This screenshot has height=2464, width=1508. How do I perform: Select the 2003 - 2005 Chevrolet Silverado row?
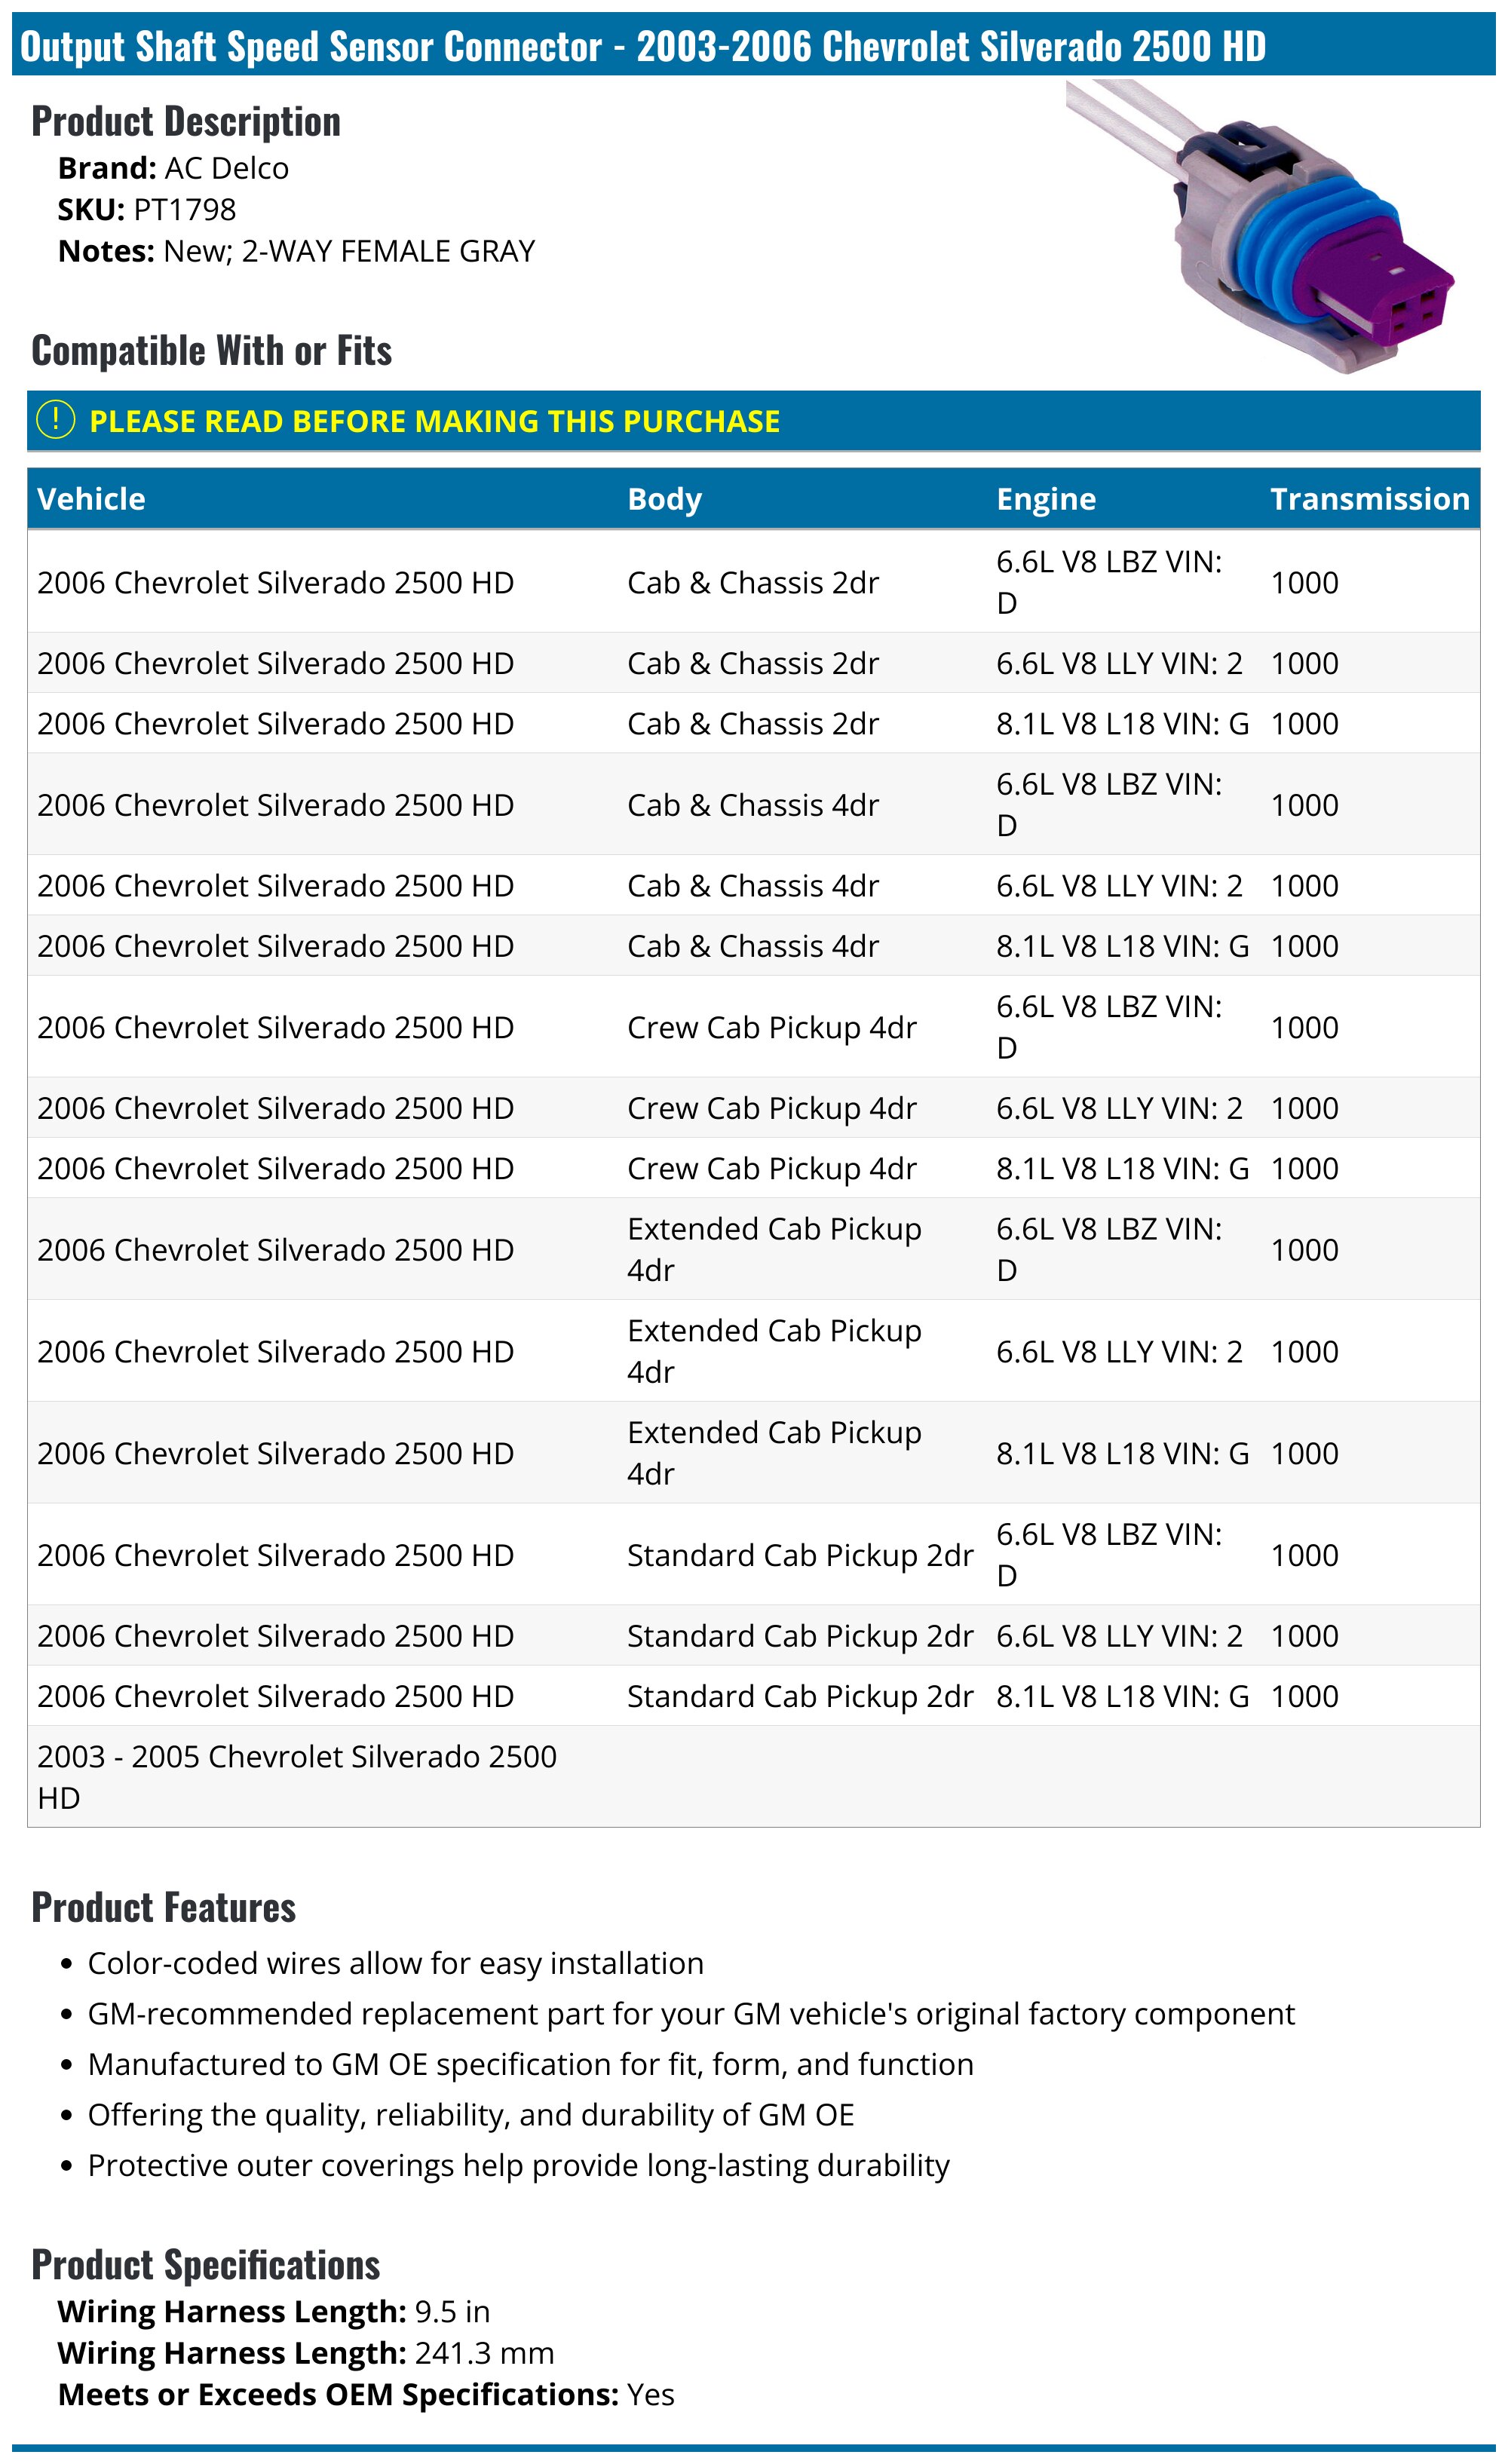click(753, 1777)
